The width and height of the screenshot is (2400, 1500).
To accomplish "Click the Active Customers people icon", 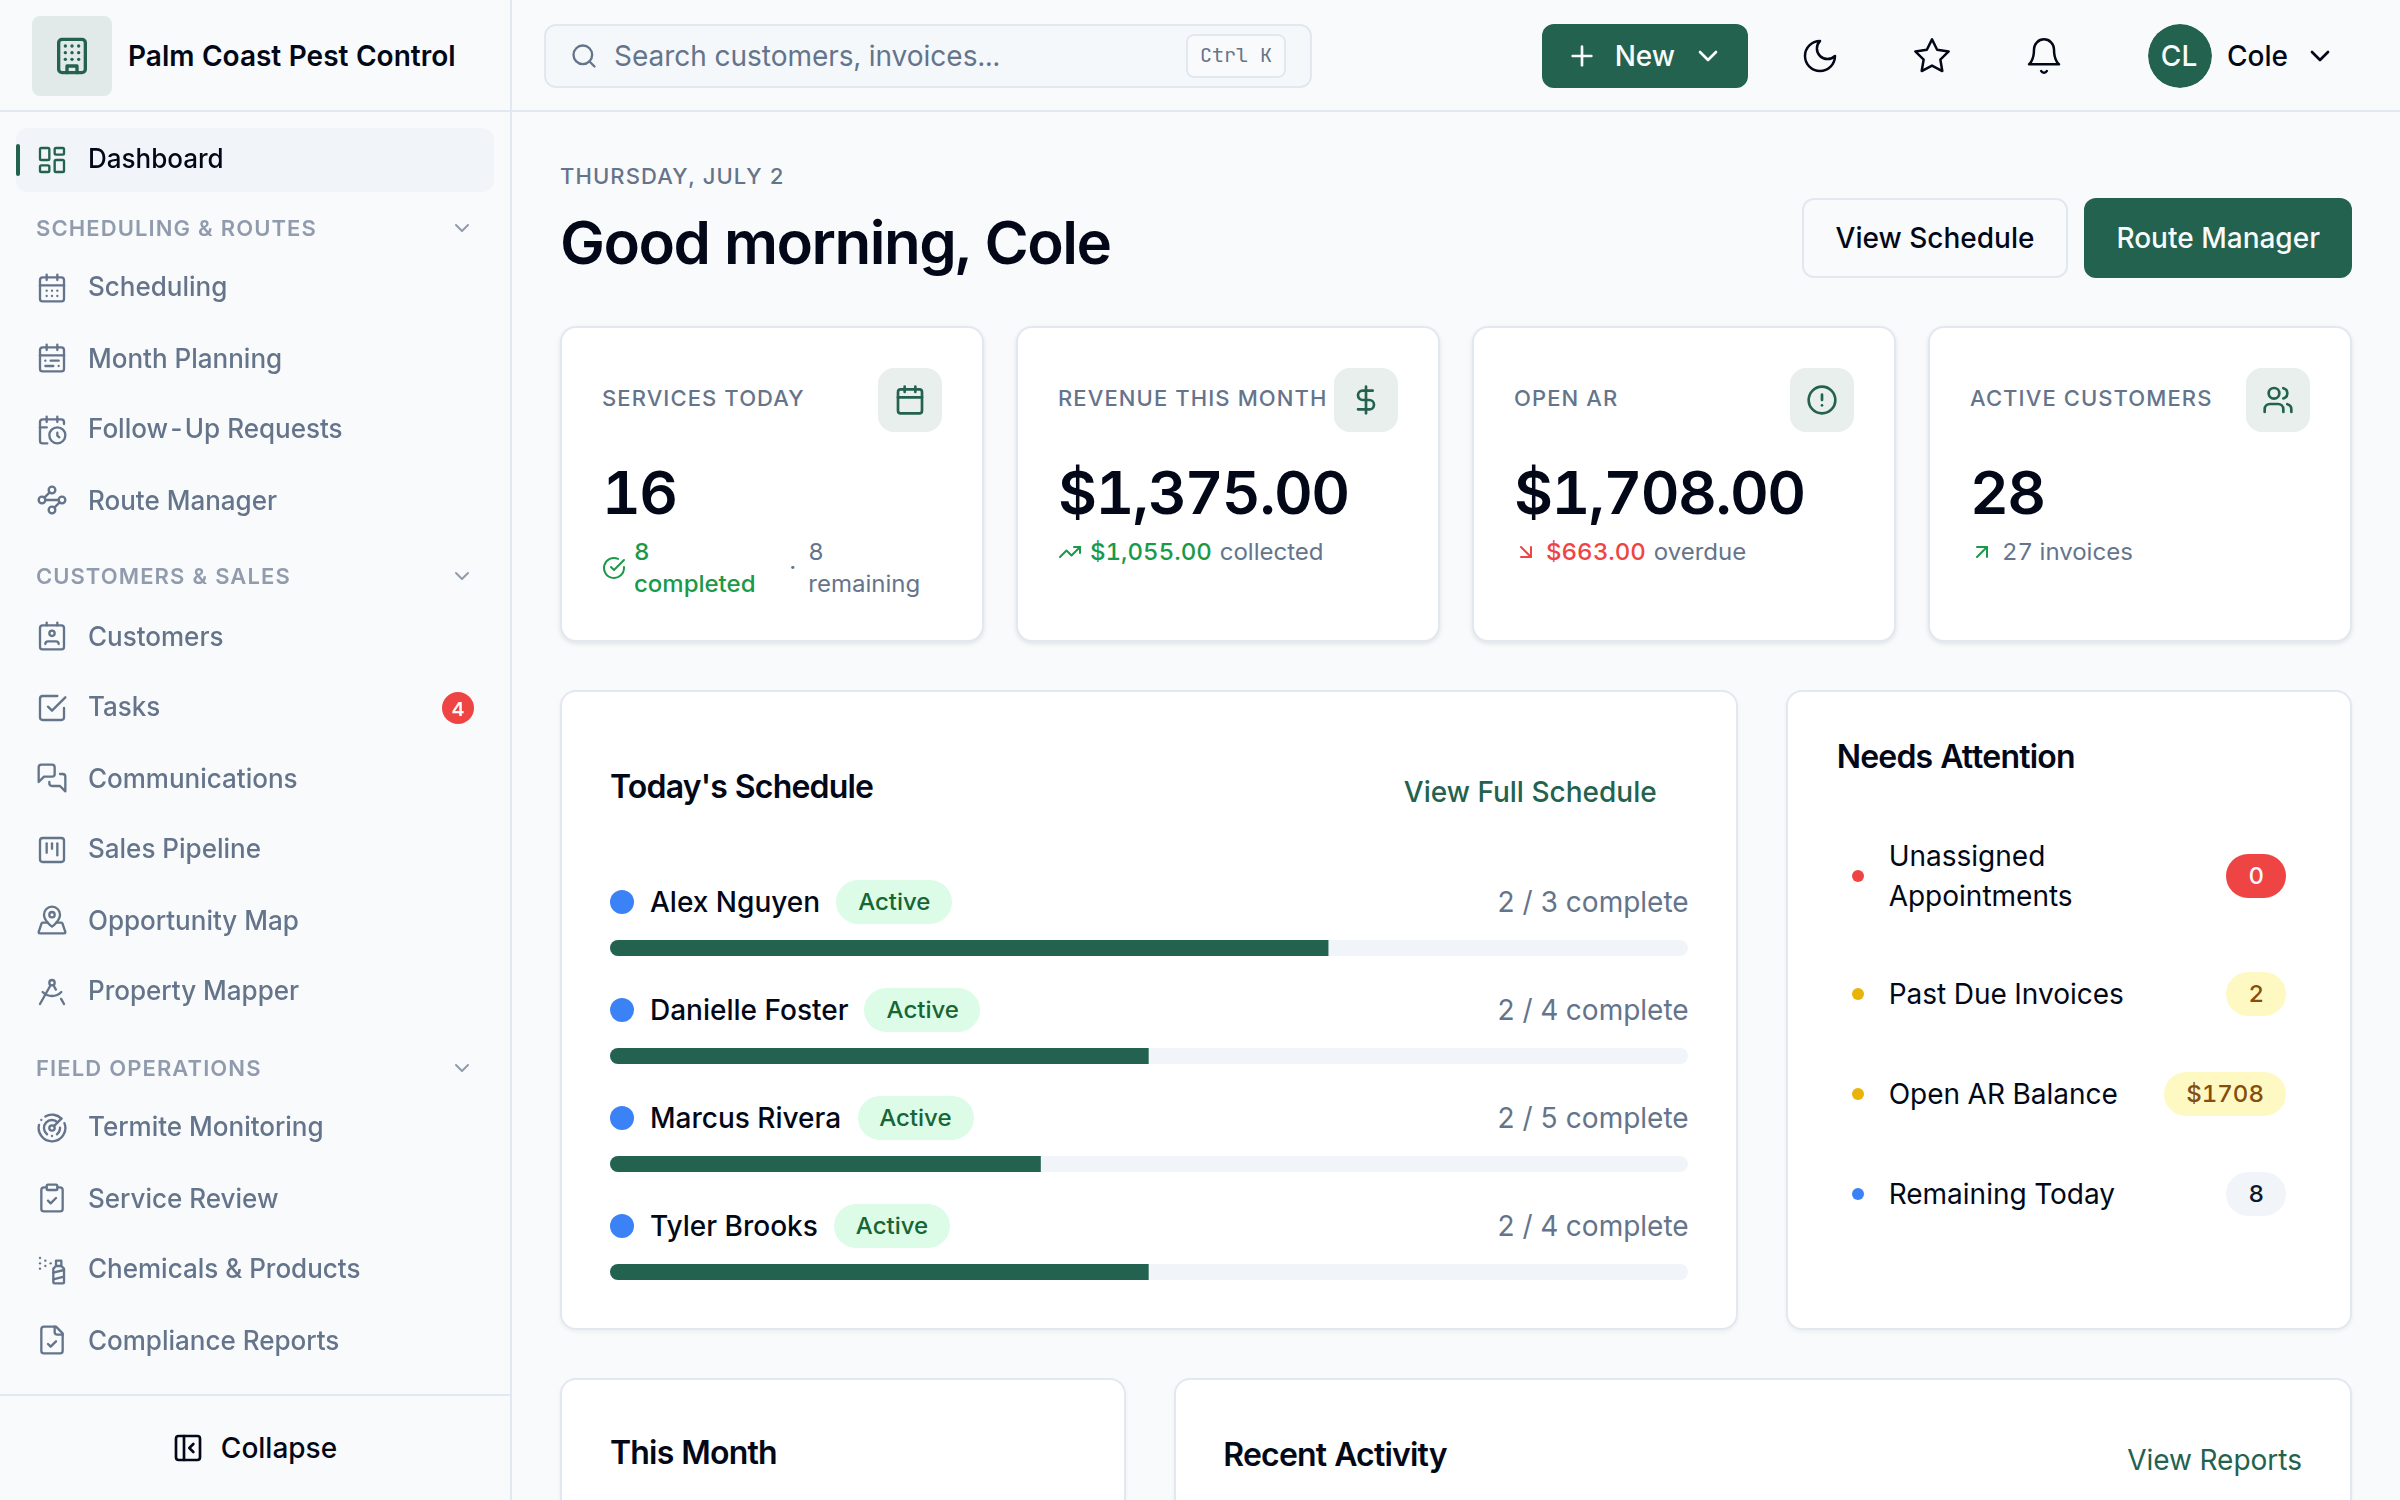I will (2278, 400).
